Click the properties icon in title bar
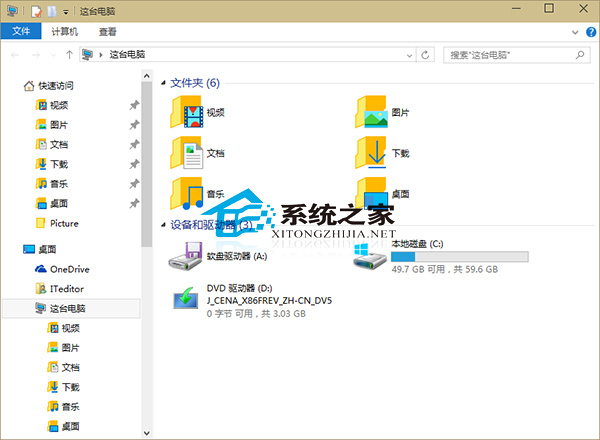Screen dimensions: 600x440 (x=36, y=11)
